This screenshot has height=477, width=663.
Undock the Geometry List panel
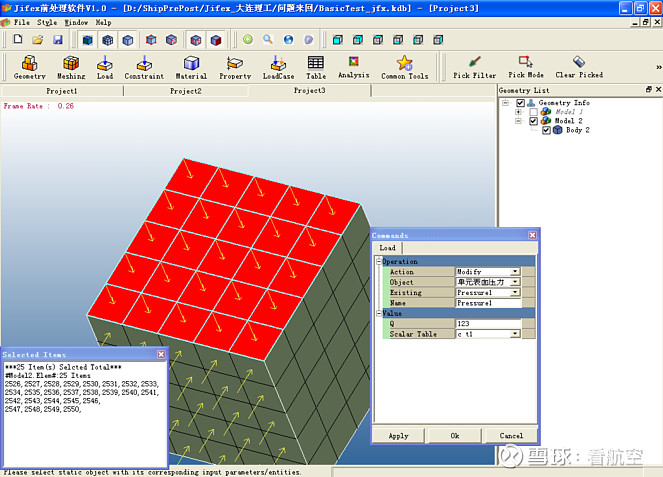(649, 89)
